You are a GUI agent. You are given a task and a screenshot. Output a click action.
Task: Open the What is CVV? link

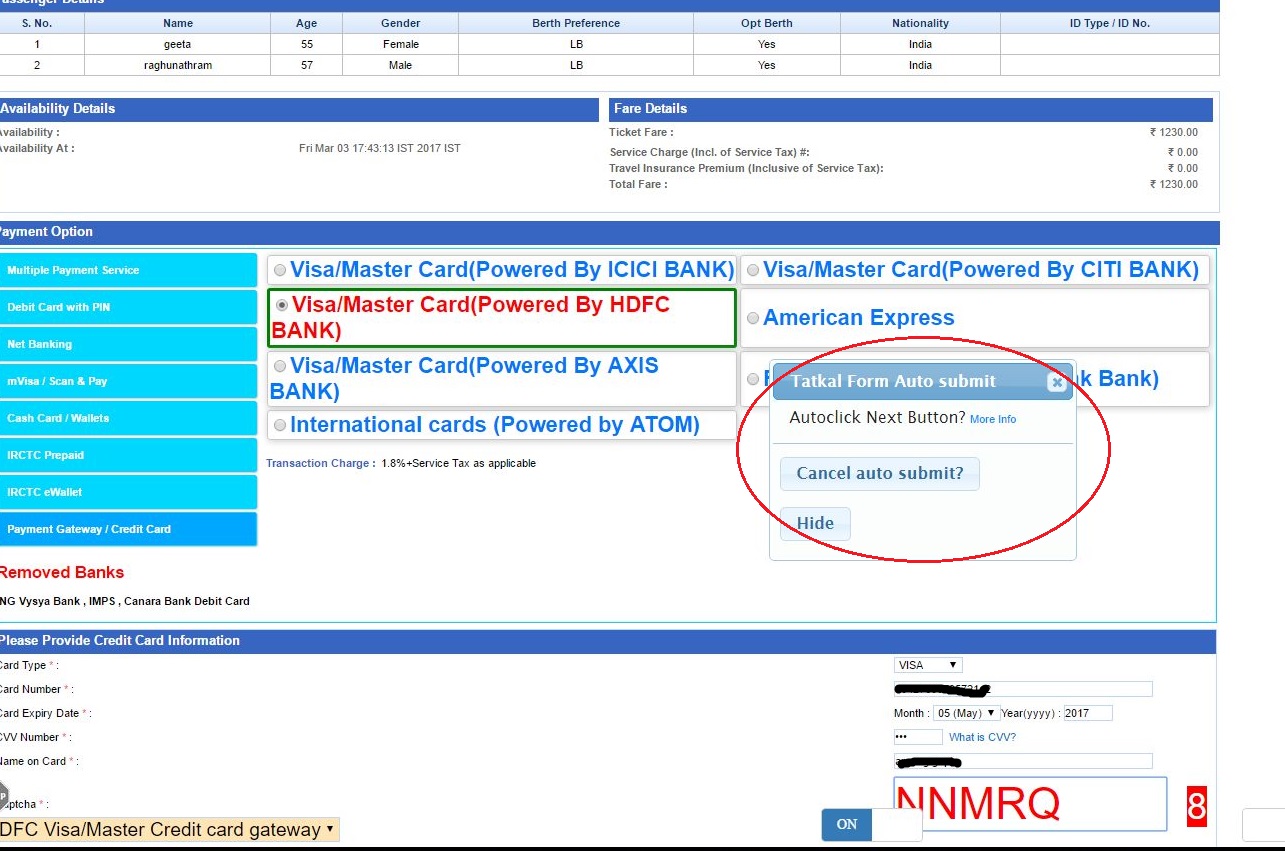coord(982,737)
